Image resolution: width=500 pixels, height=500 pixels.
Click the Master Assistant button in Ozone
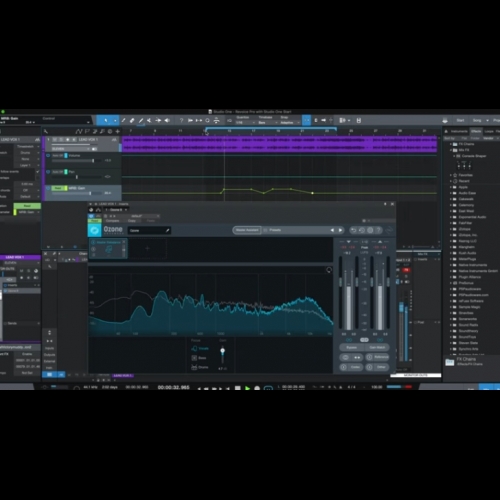(x=247, y=230)
